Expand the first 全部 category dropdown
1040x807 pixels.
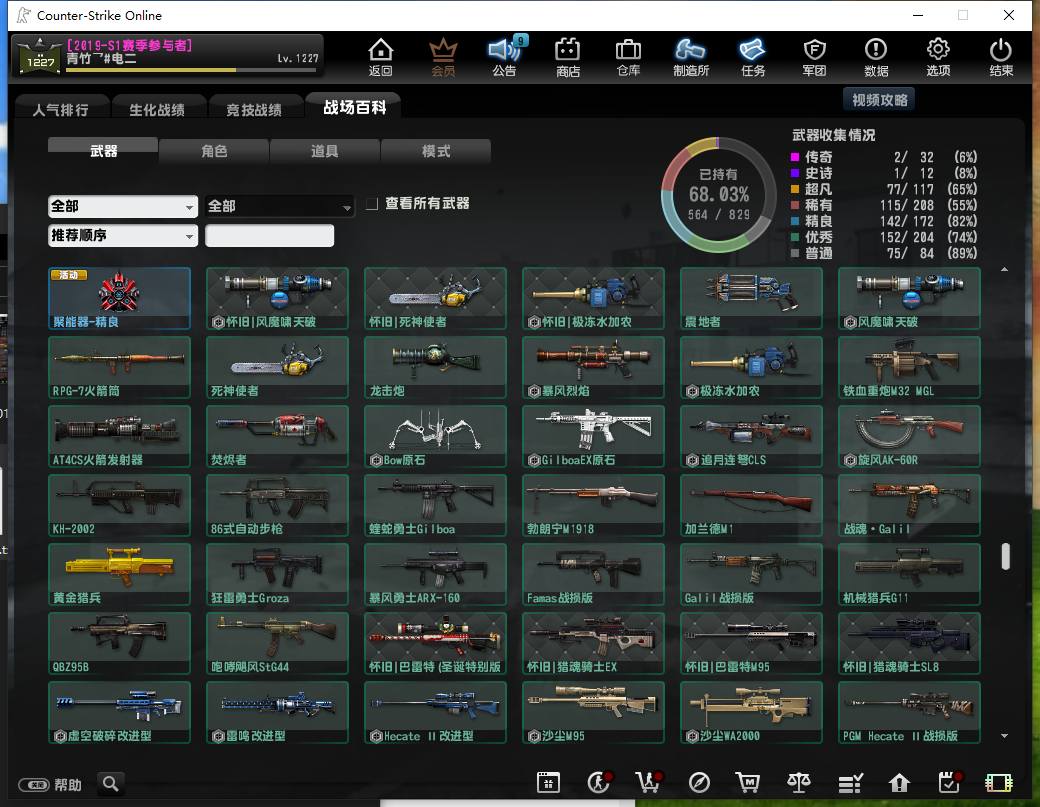(x=123, y=206)
